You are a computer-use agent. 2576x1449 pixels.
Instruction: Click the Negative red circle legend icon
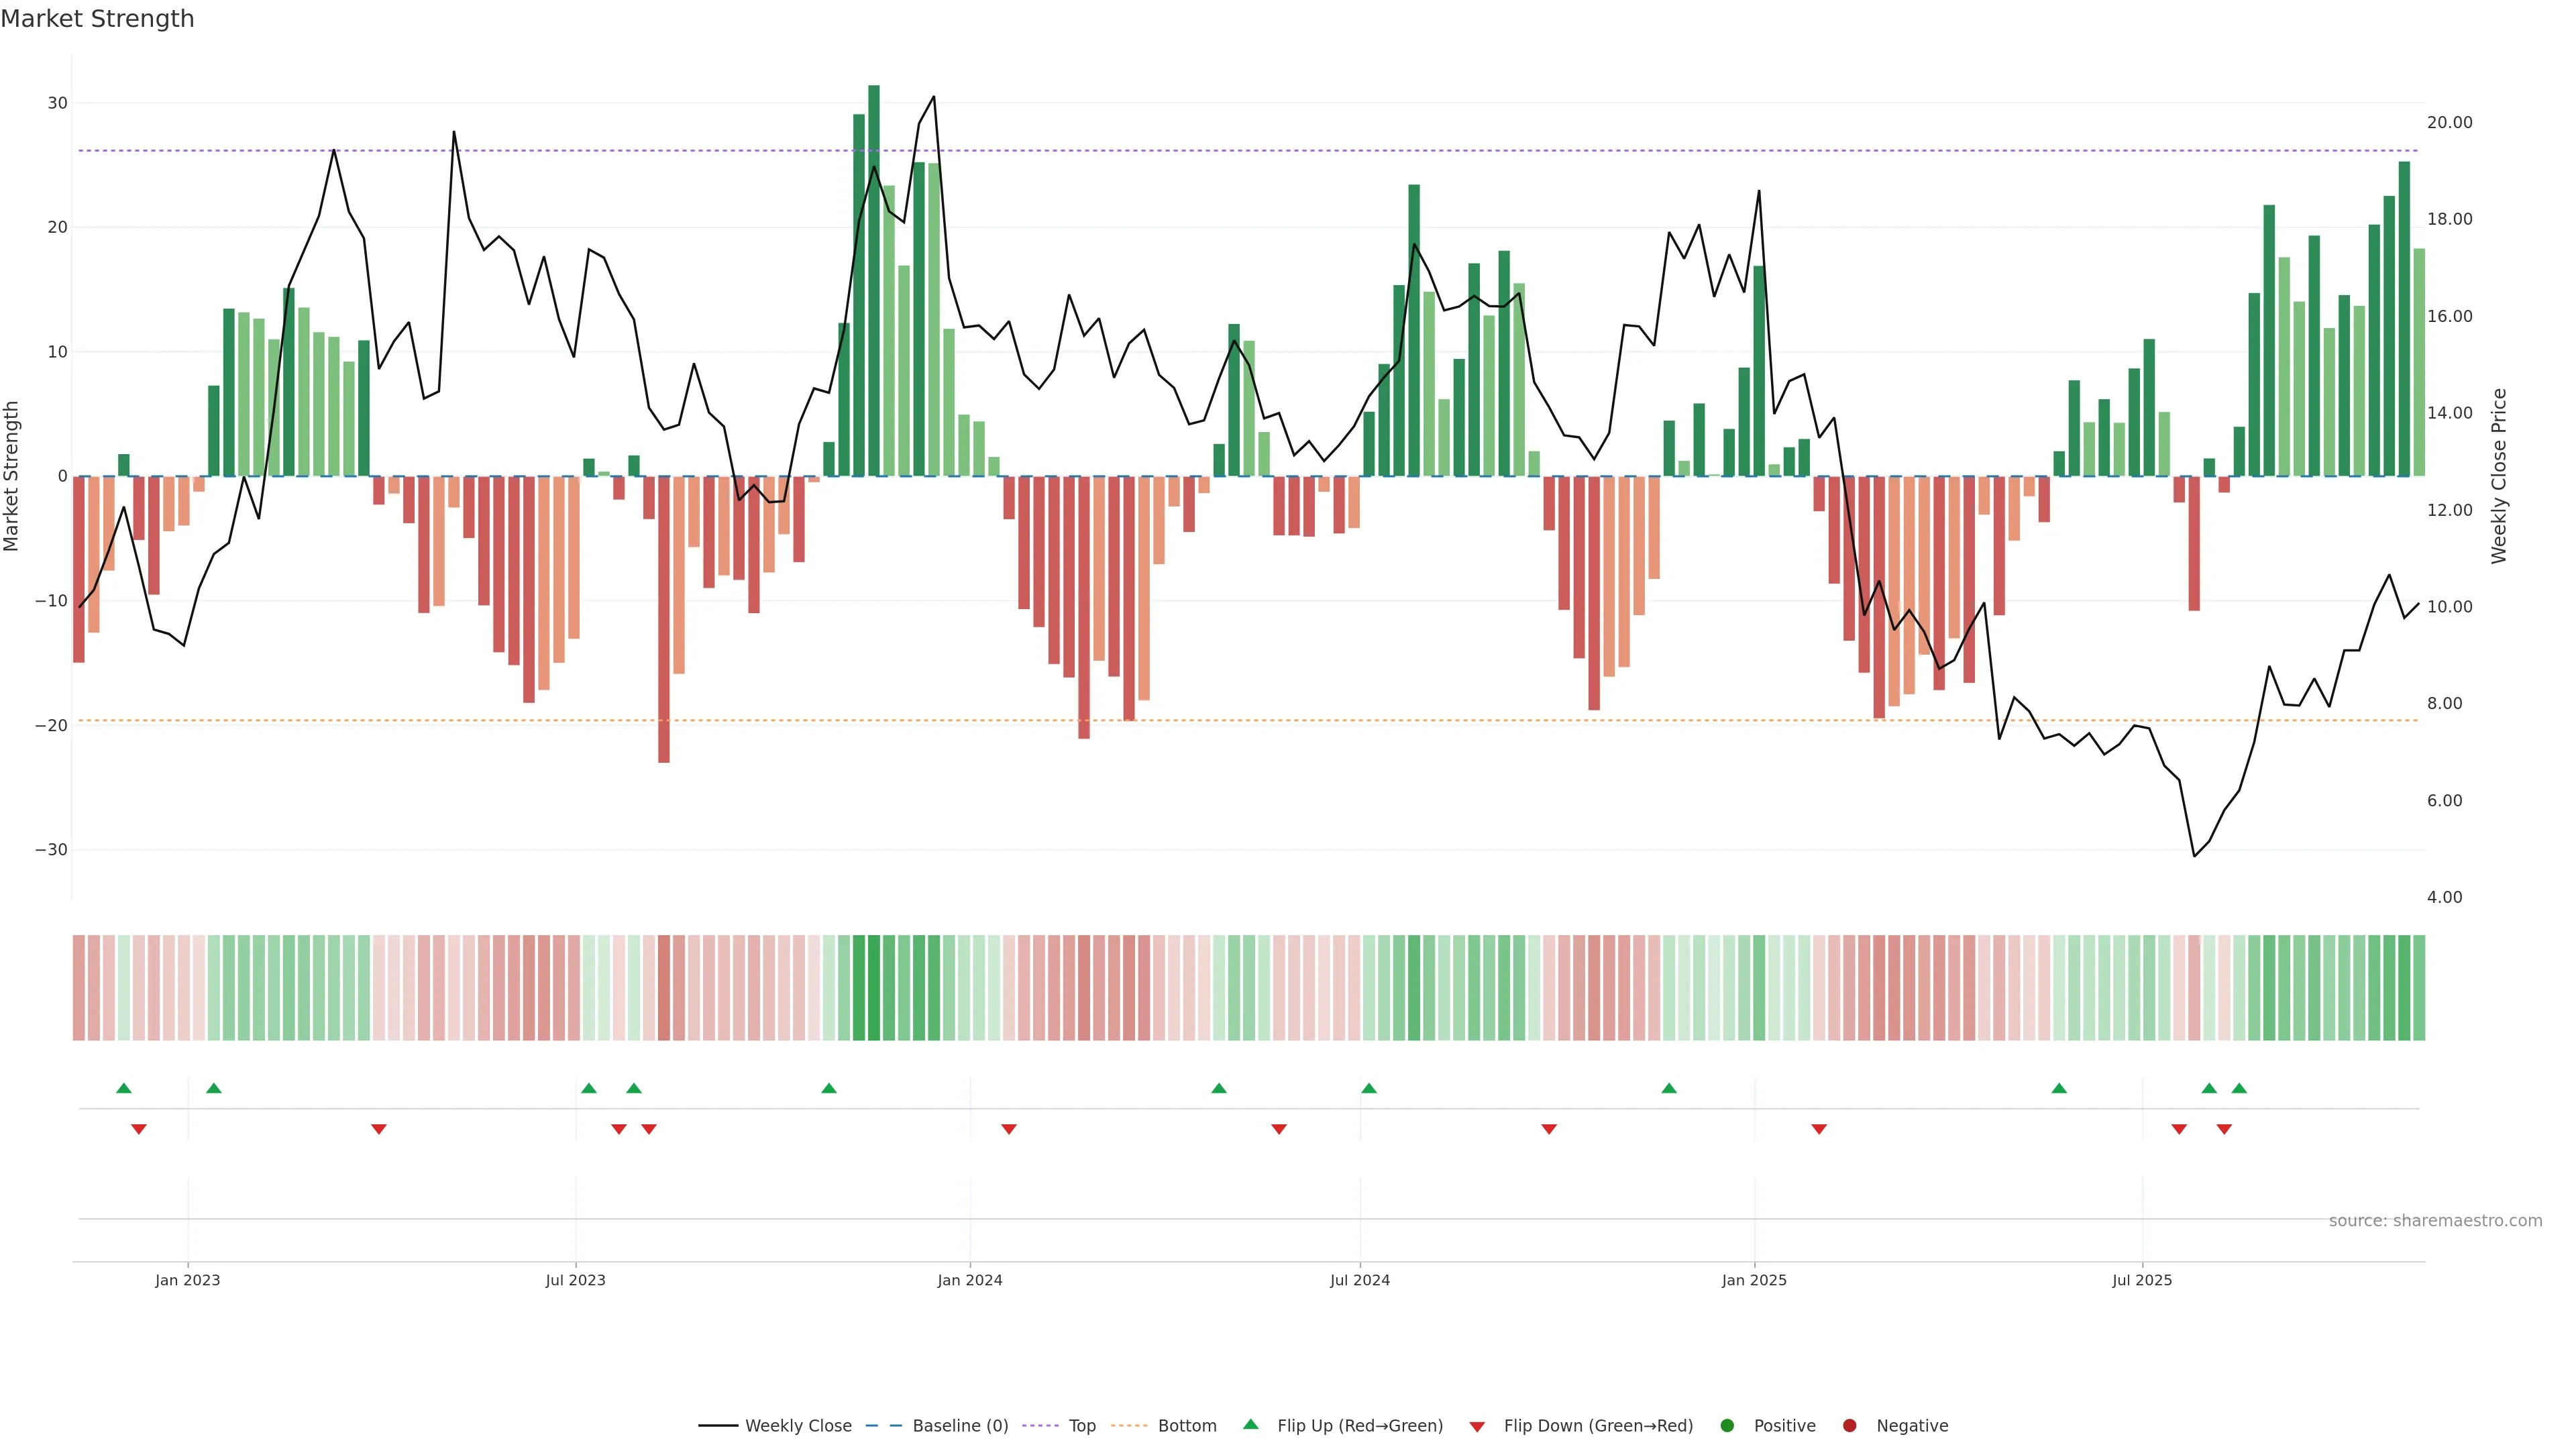tap(1849, 1426)
